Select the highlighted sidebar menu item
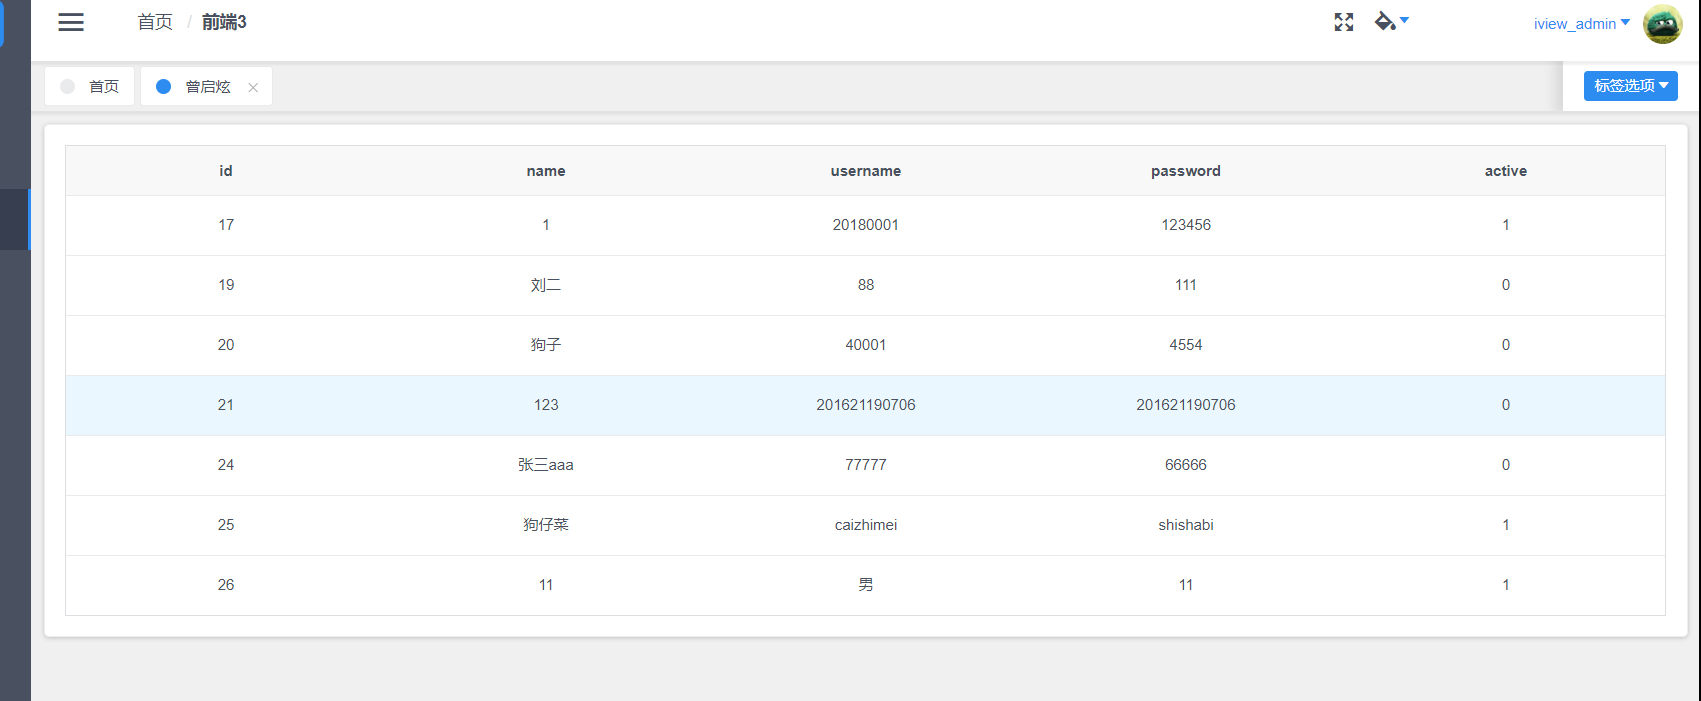The height and width of the screenshot is (701, 1701). click(x=15, y=219)
